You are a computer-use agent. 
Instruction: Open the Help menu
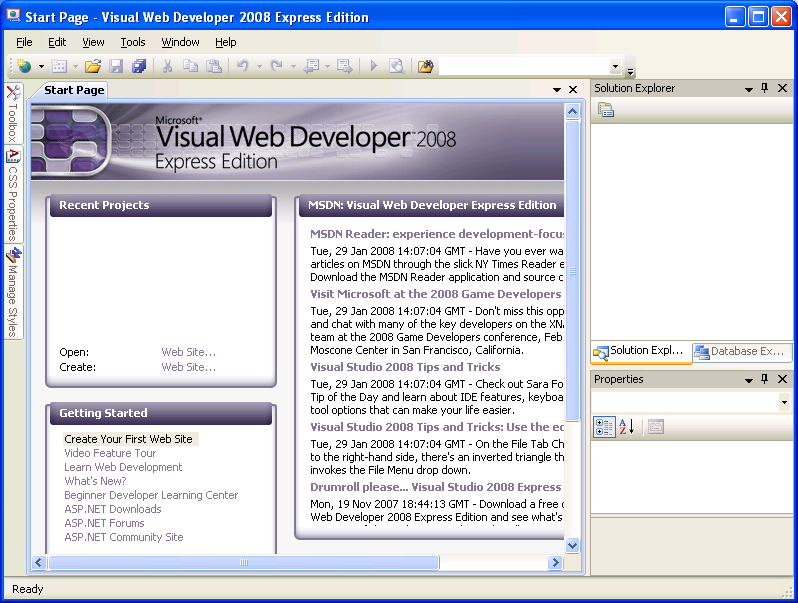pos(225,42)
